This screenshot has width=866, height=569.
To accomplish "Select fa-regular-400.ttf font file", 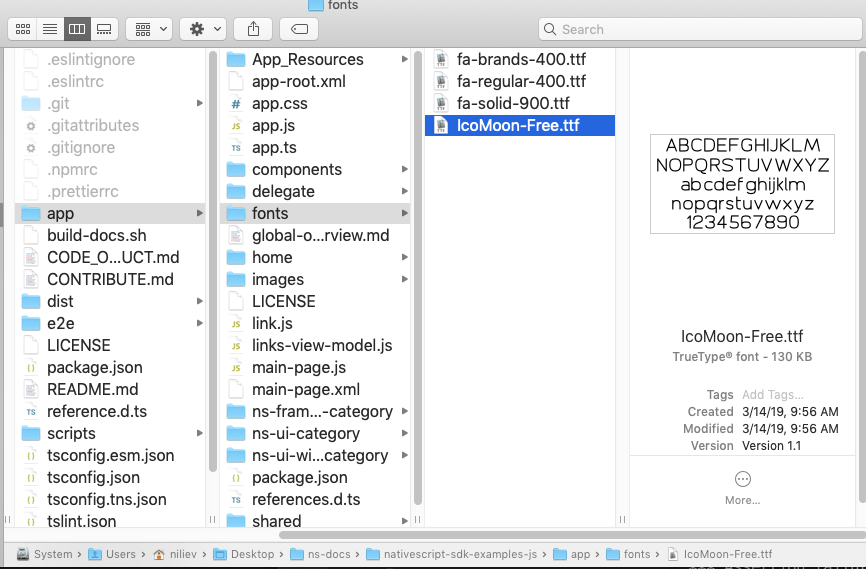I will [520, 81].
